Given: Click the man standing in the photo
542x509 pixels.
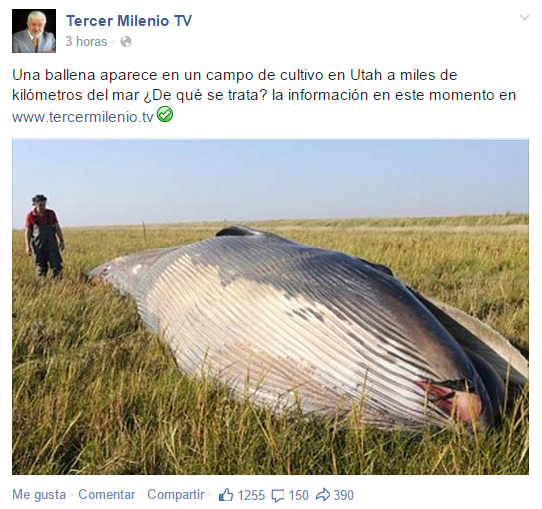Looking at the screenshot, I should [44, 236].
